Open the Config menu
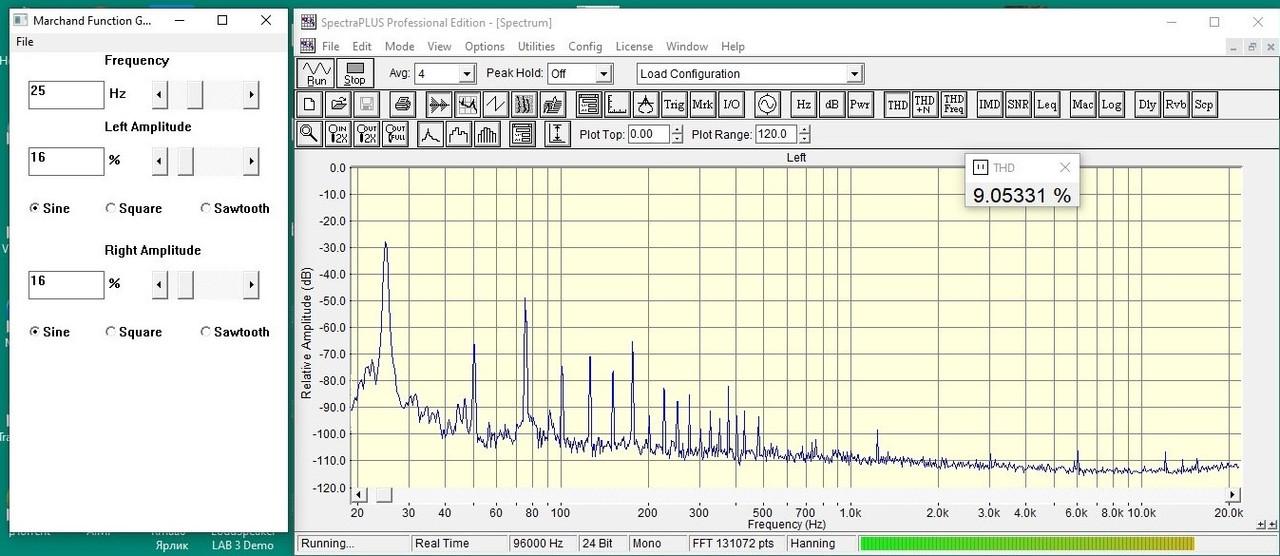Screen dimensions: 1280x556 pyautogui.click(x=585, y=47)
